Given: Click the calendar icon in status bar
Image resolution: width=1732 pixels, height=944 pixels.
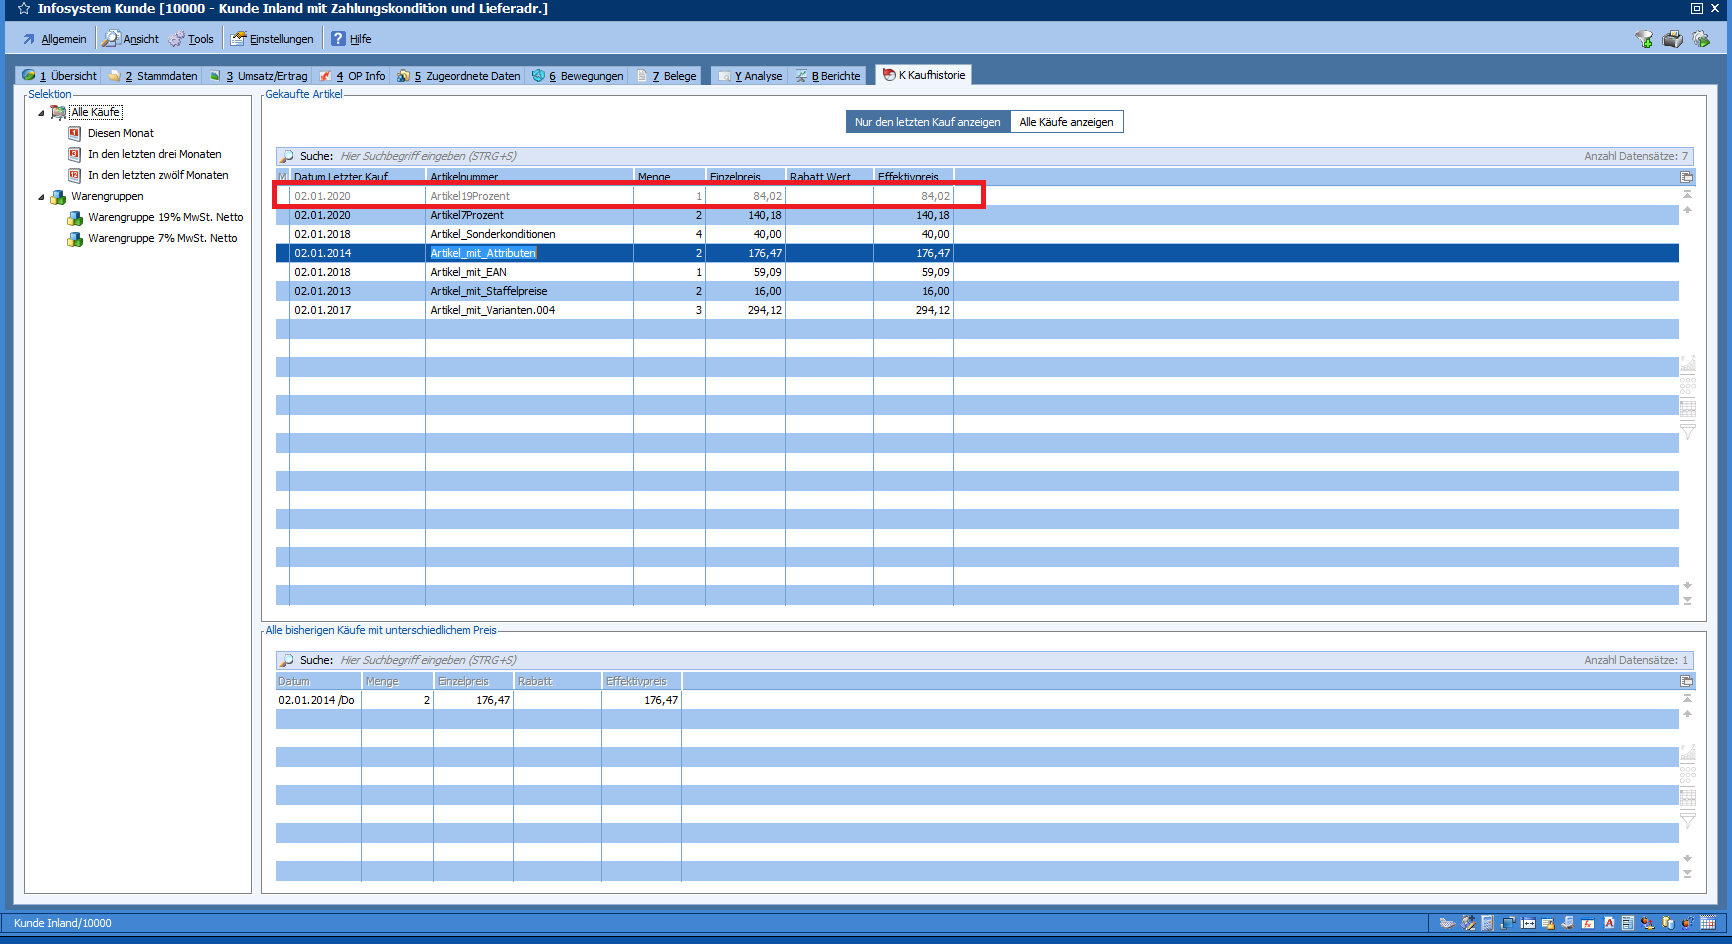Looking at the screenshot, I should (1708, 923).
